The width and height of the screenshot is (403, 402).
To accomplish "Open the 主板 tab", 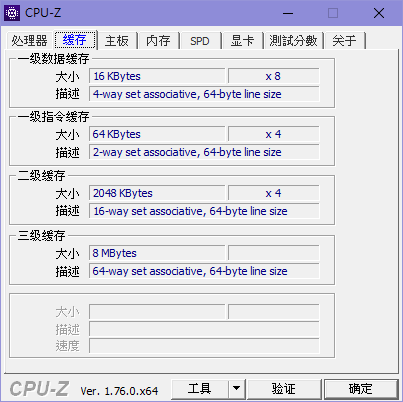I will tap(117, 41).
